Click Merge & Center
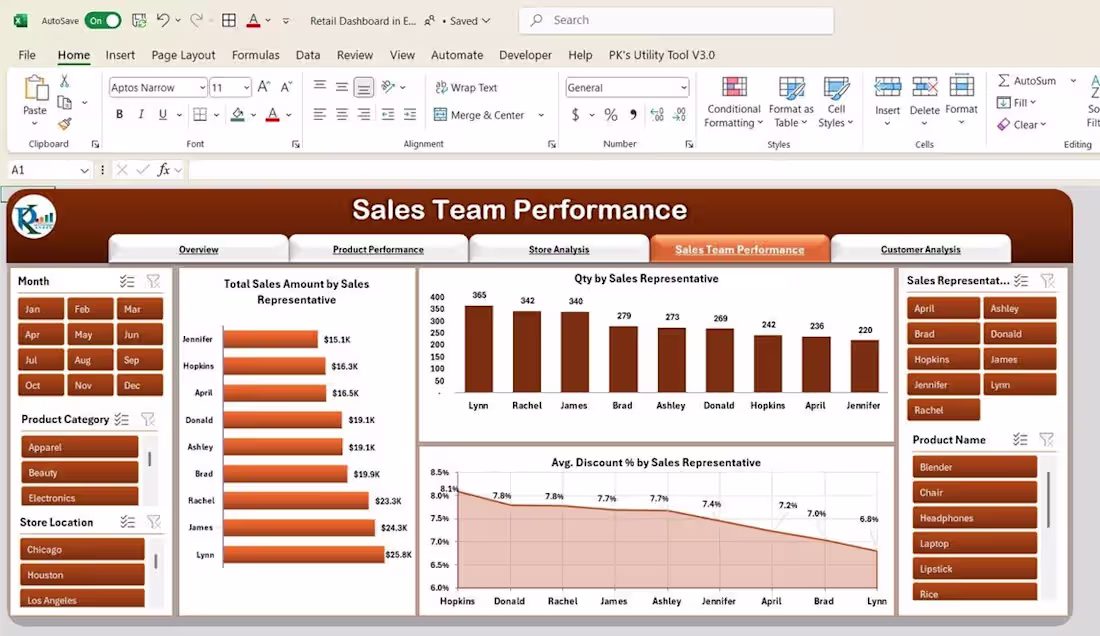 tap(480, 115)
